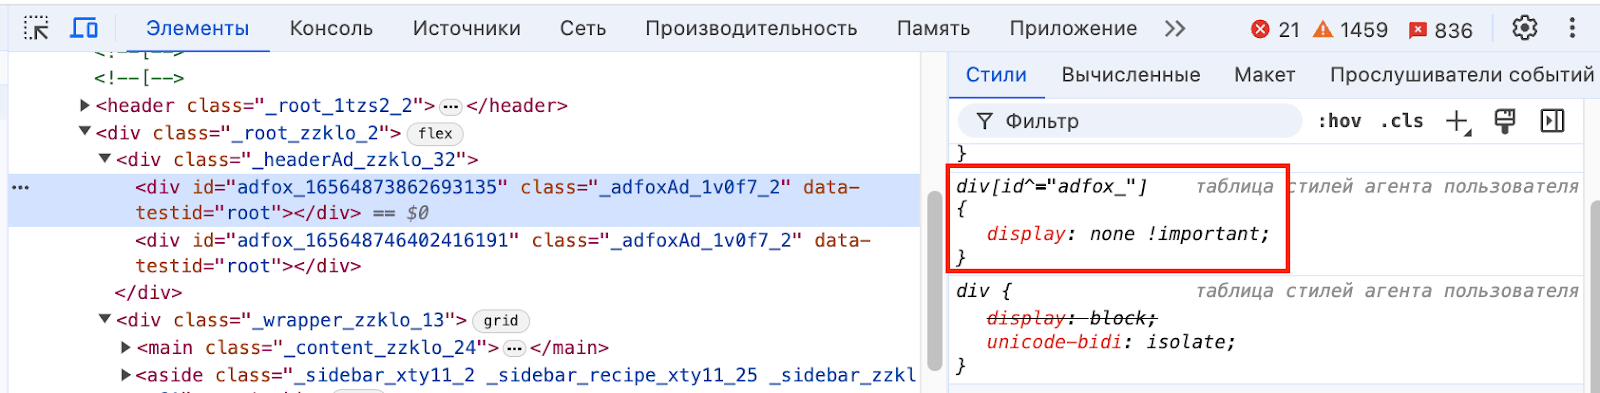Click the flex badge on _root_zzklo_2
1600x393 pixels.
435,133
